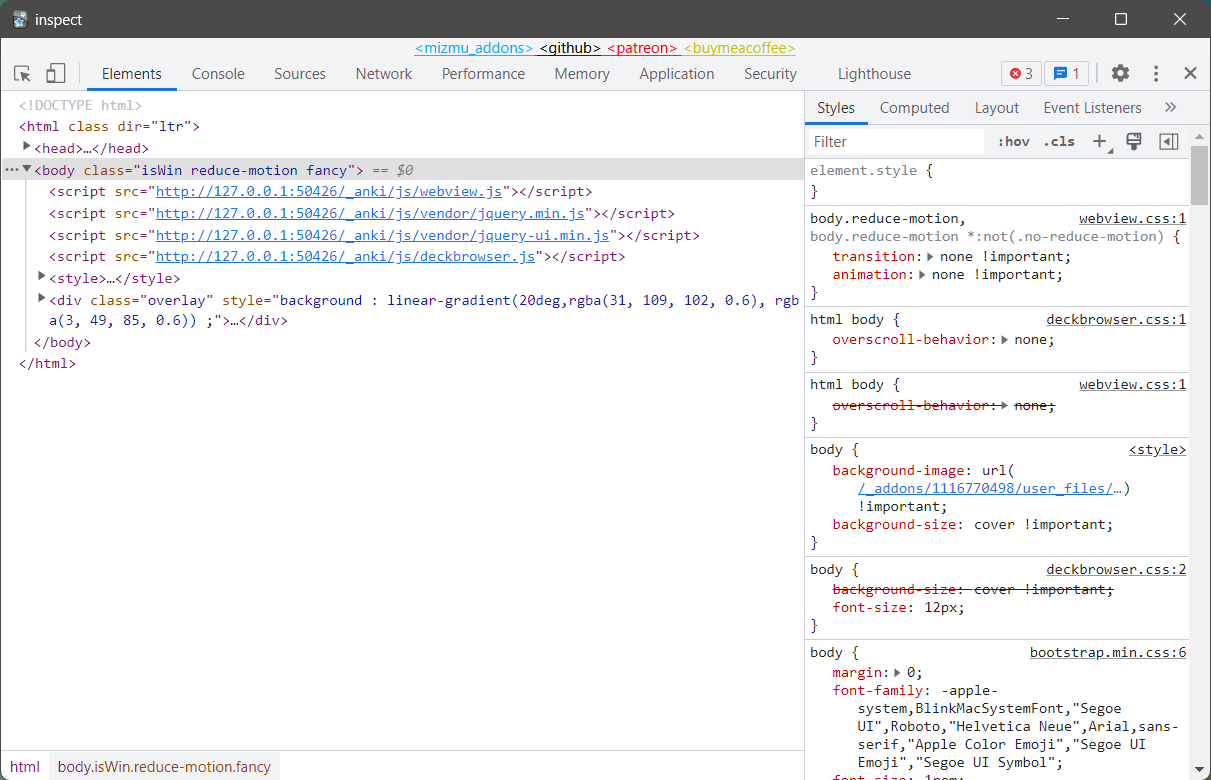
Task: Hide the computed styles sidebar icon
Action: pyautogui.click(x=1168, y=141)
